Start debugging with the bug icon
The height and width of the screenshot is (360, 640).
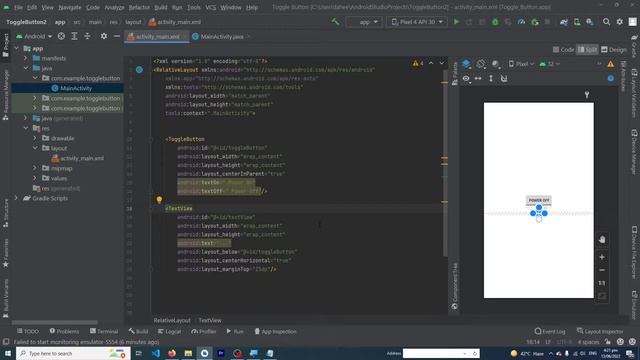coord(495,22)
